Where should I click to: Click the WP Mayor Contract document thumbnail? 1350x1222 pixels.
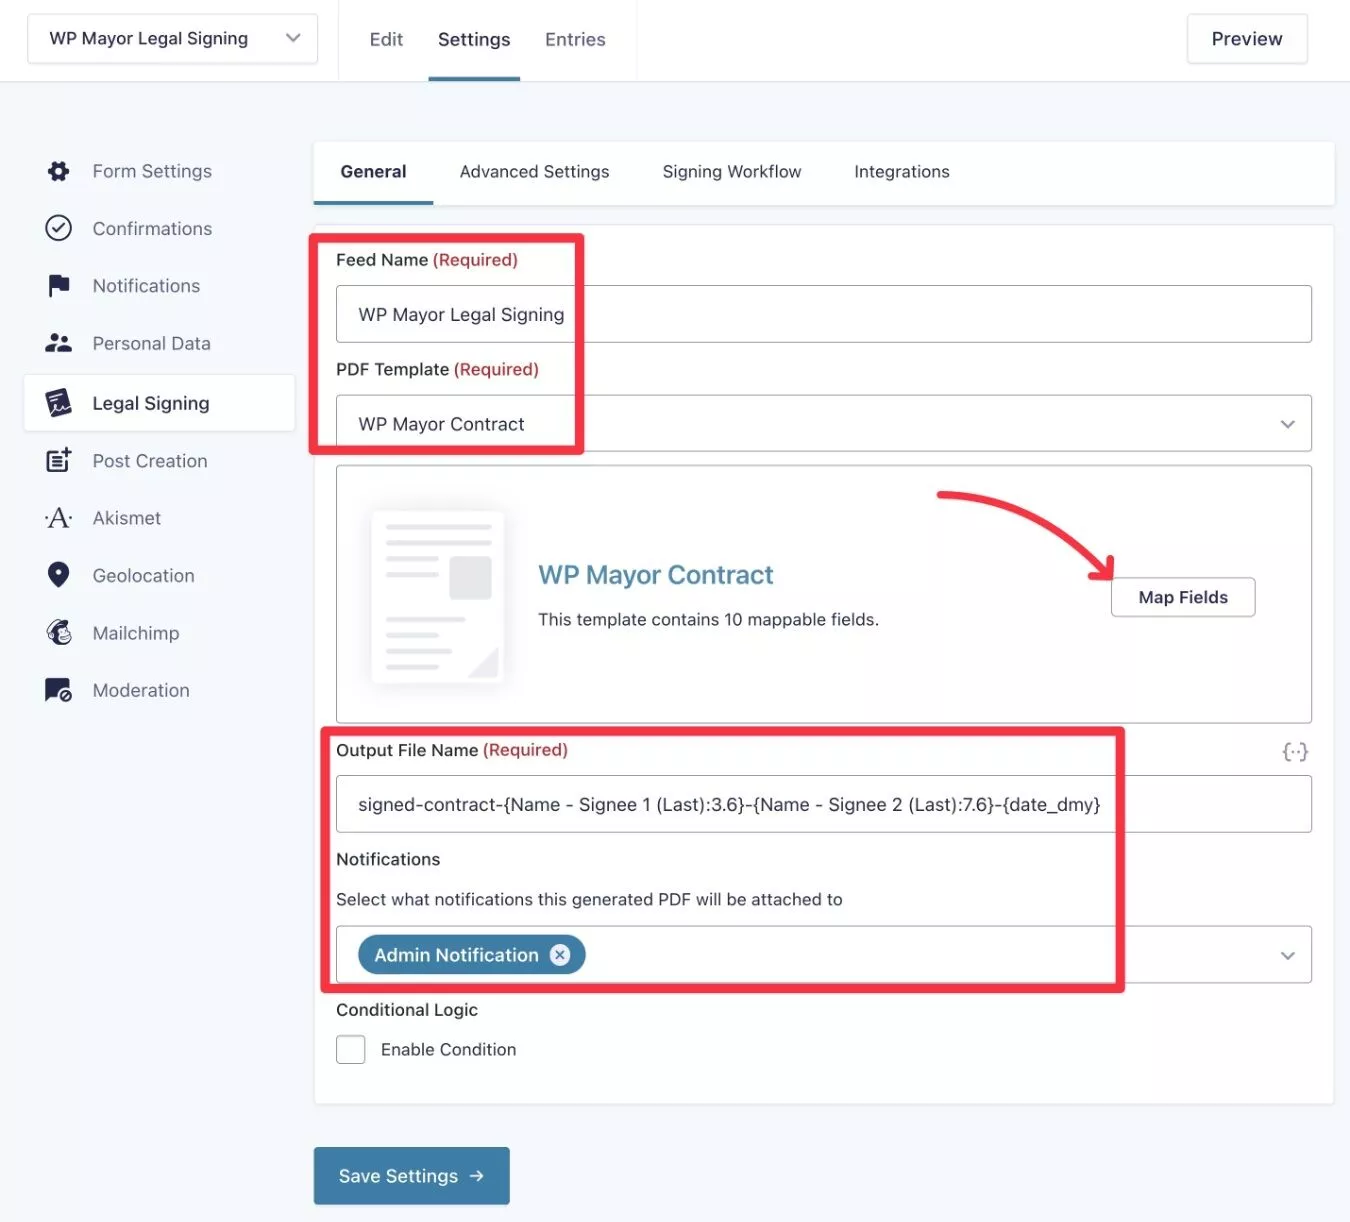[x=437, y=597]
